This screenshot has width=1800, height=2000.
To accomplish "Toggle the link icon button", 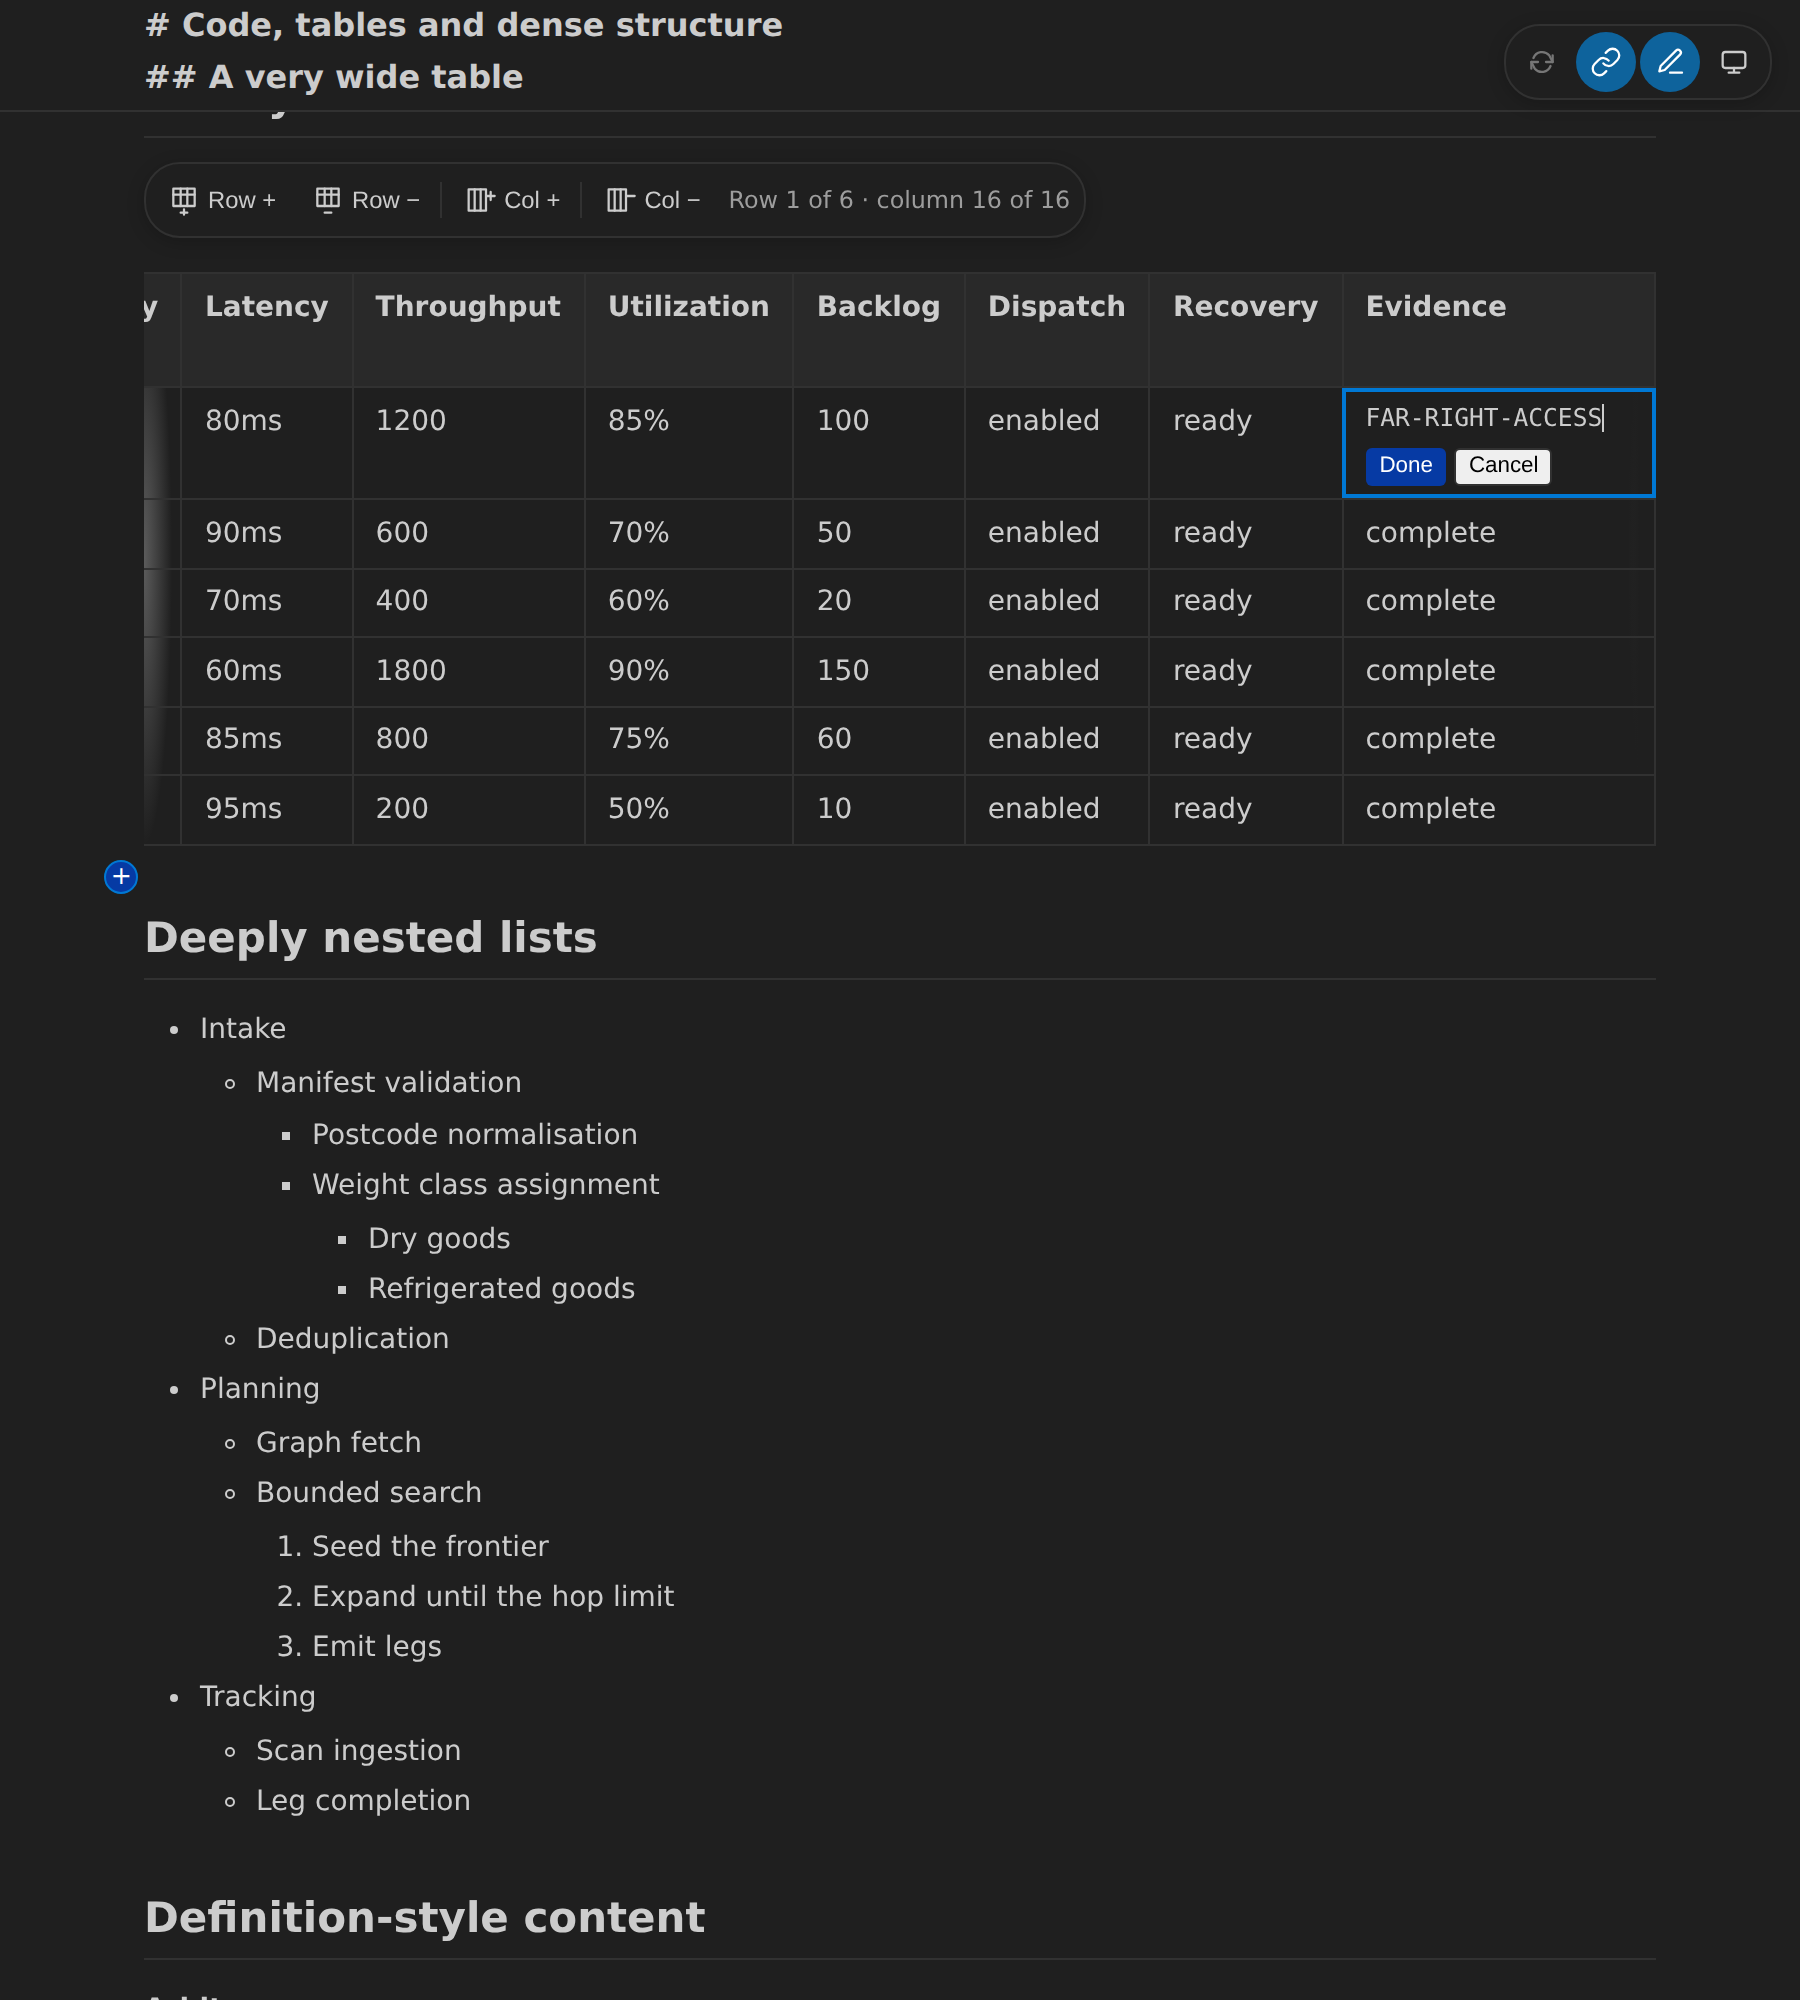I will click(1606, 62).
